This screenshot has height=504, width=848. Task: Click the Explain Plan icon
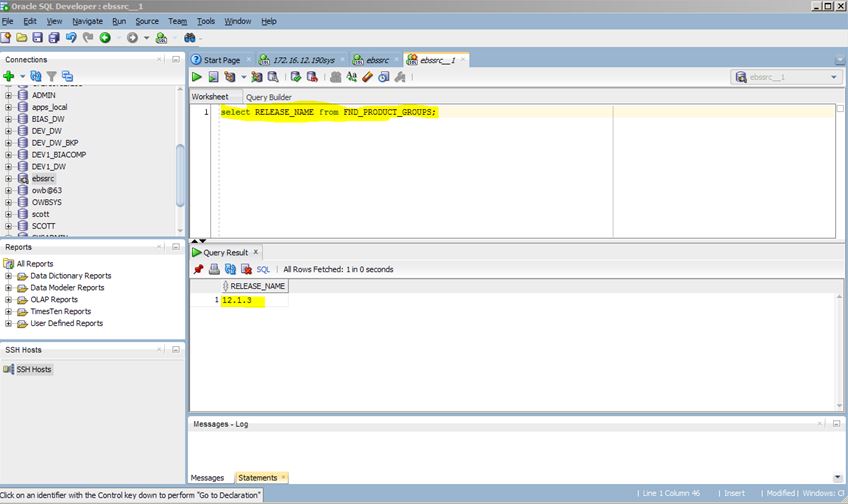(230, 77)
